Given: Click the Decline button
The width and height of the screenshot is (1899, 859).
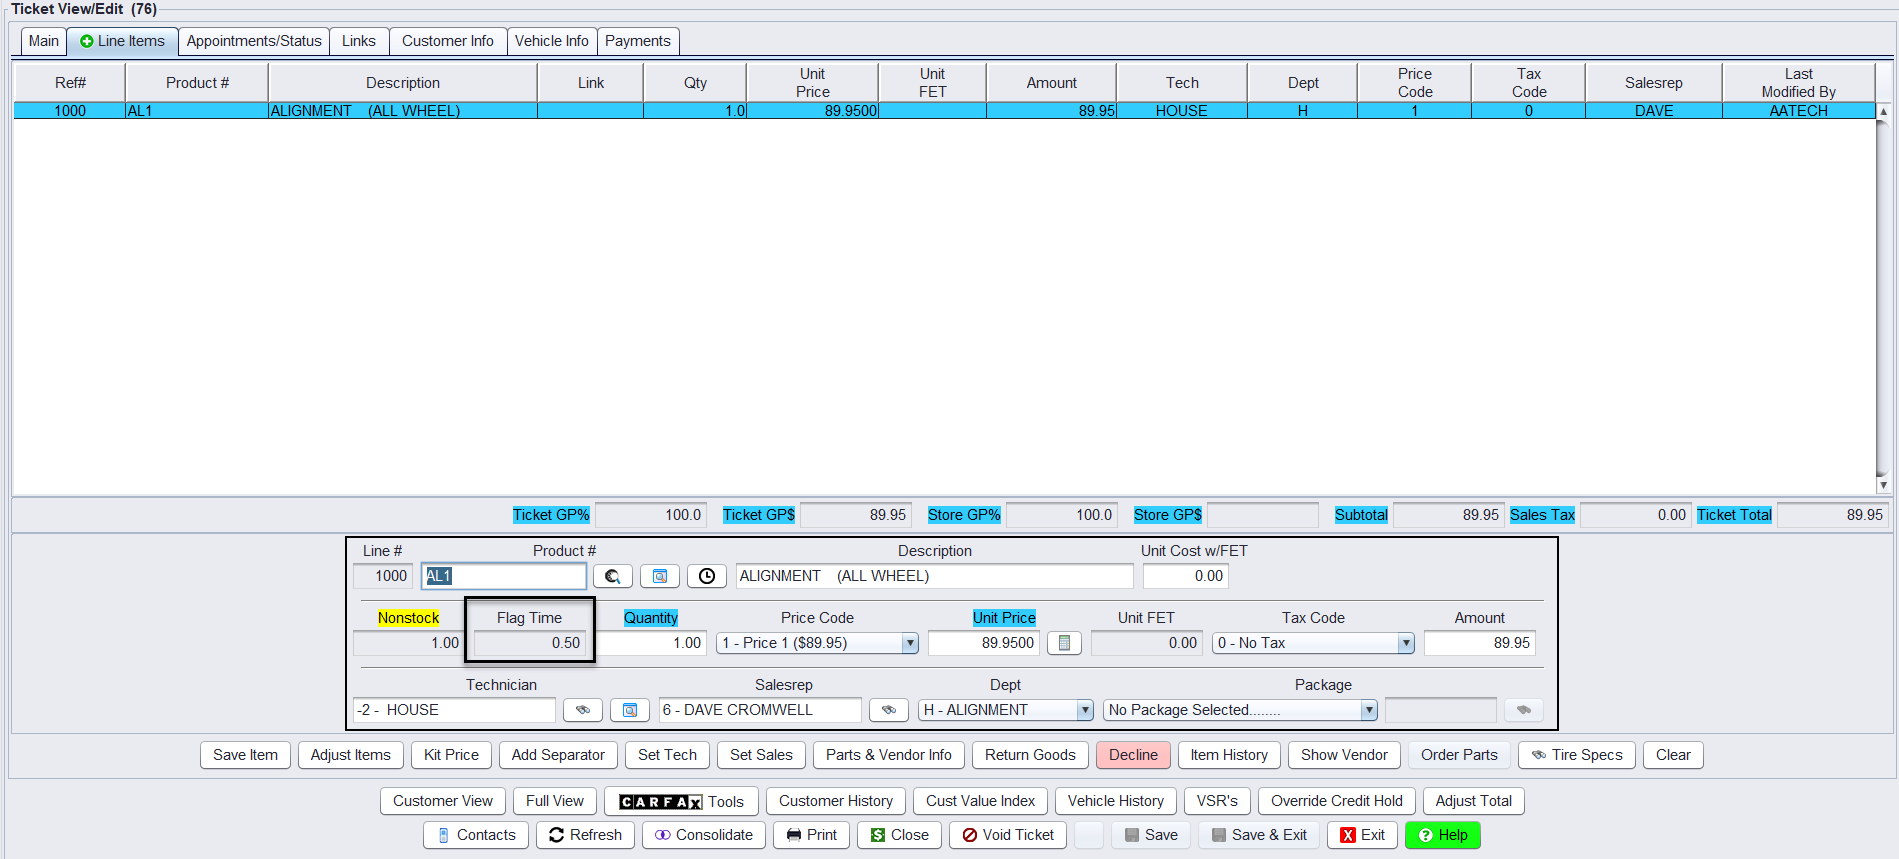Looking at the screenshot, I should (x=1132, y=755).
